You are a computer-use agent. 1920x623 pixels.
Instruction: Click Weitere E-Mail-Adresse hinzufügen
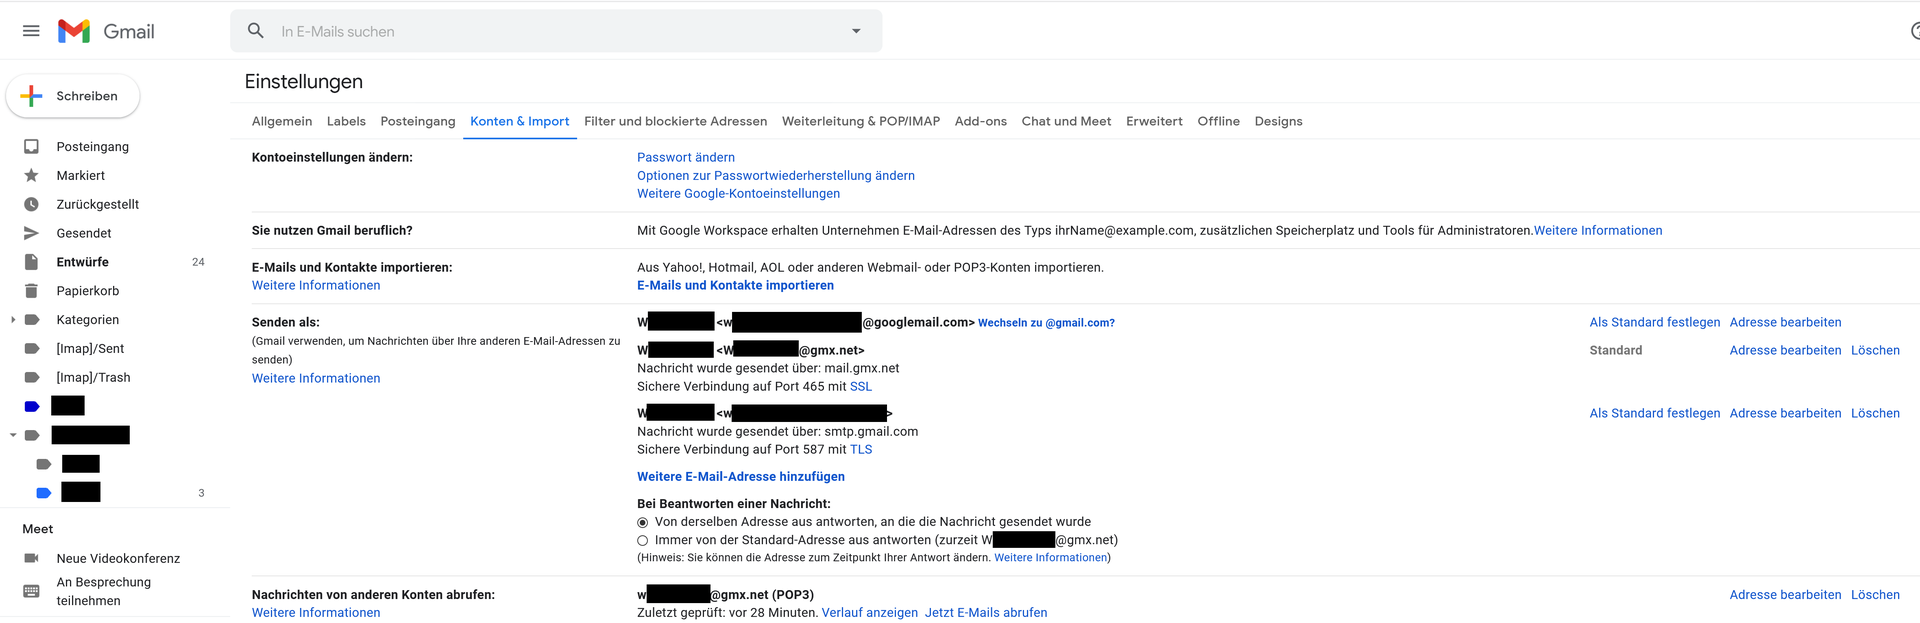741,477
